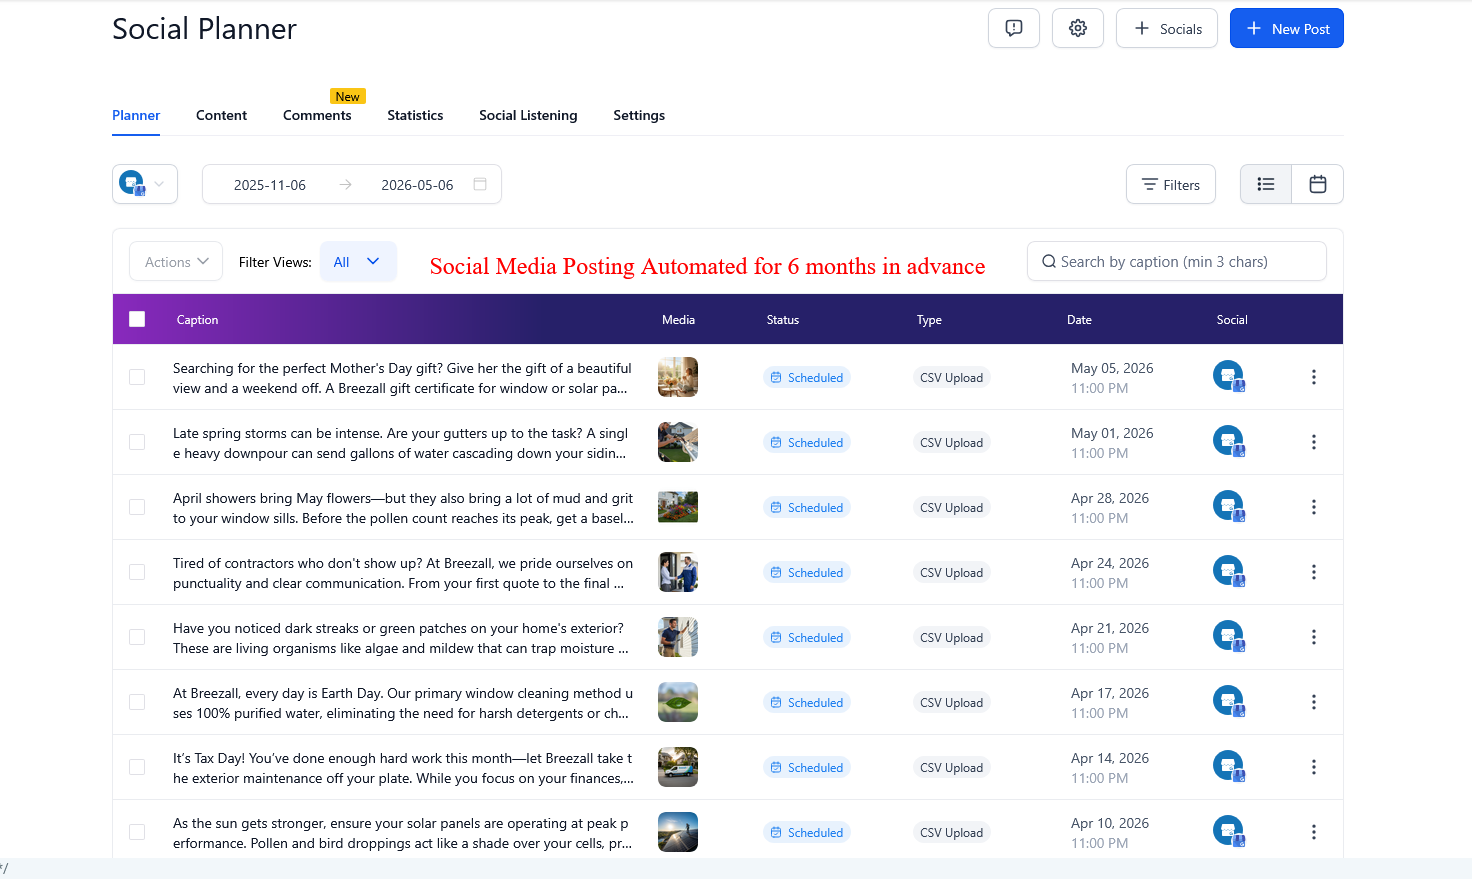Open kebab menu for Apr 24, 2026 post
Screen dimensions: 1472x880
[1314, 572]
